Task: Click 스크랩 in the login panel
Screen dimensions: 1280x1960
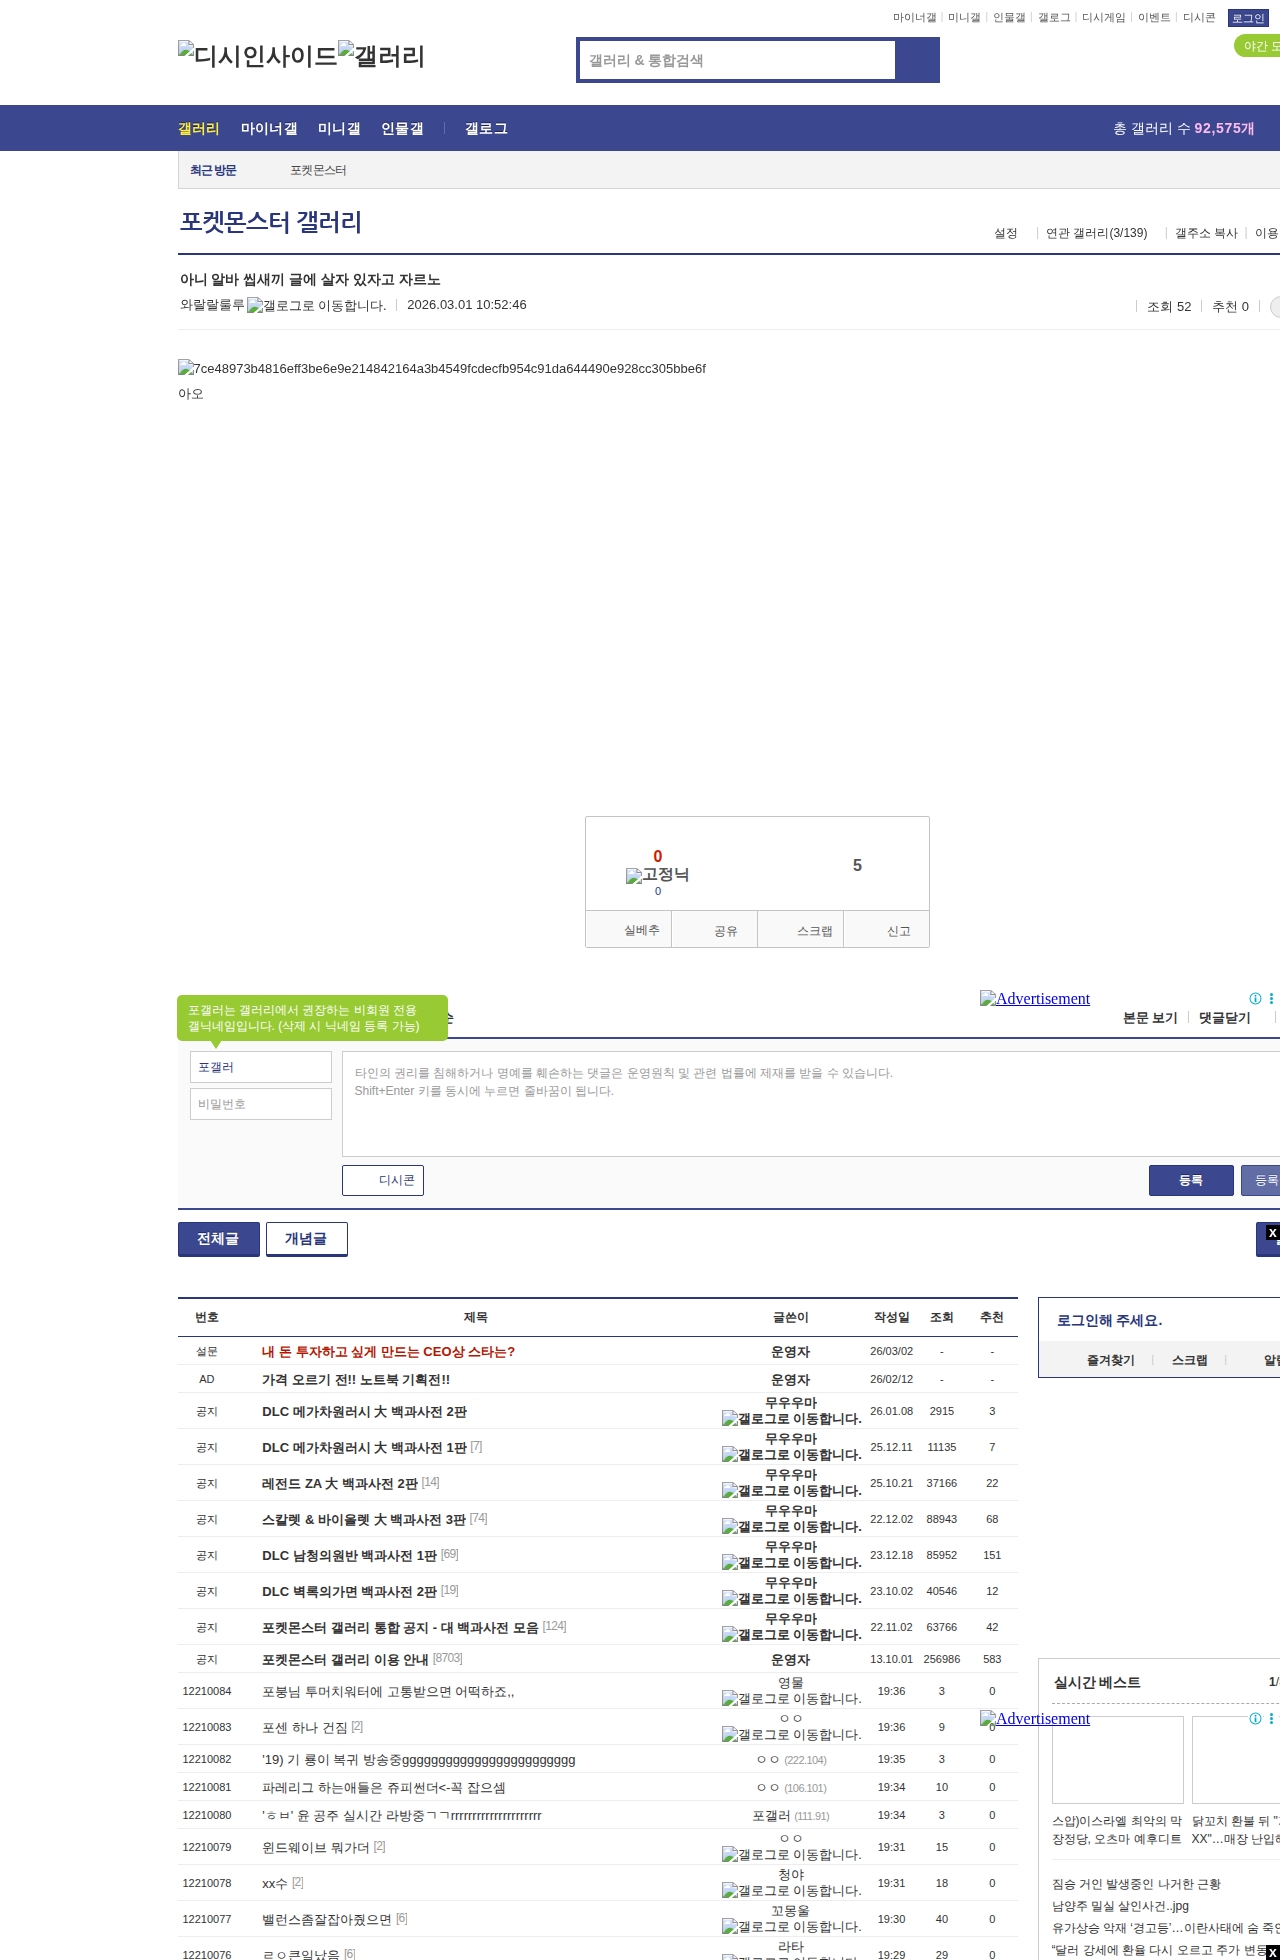Action: coord(1189,1360)
